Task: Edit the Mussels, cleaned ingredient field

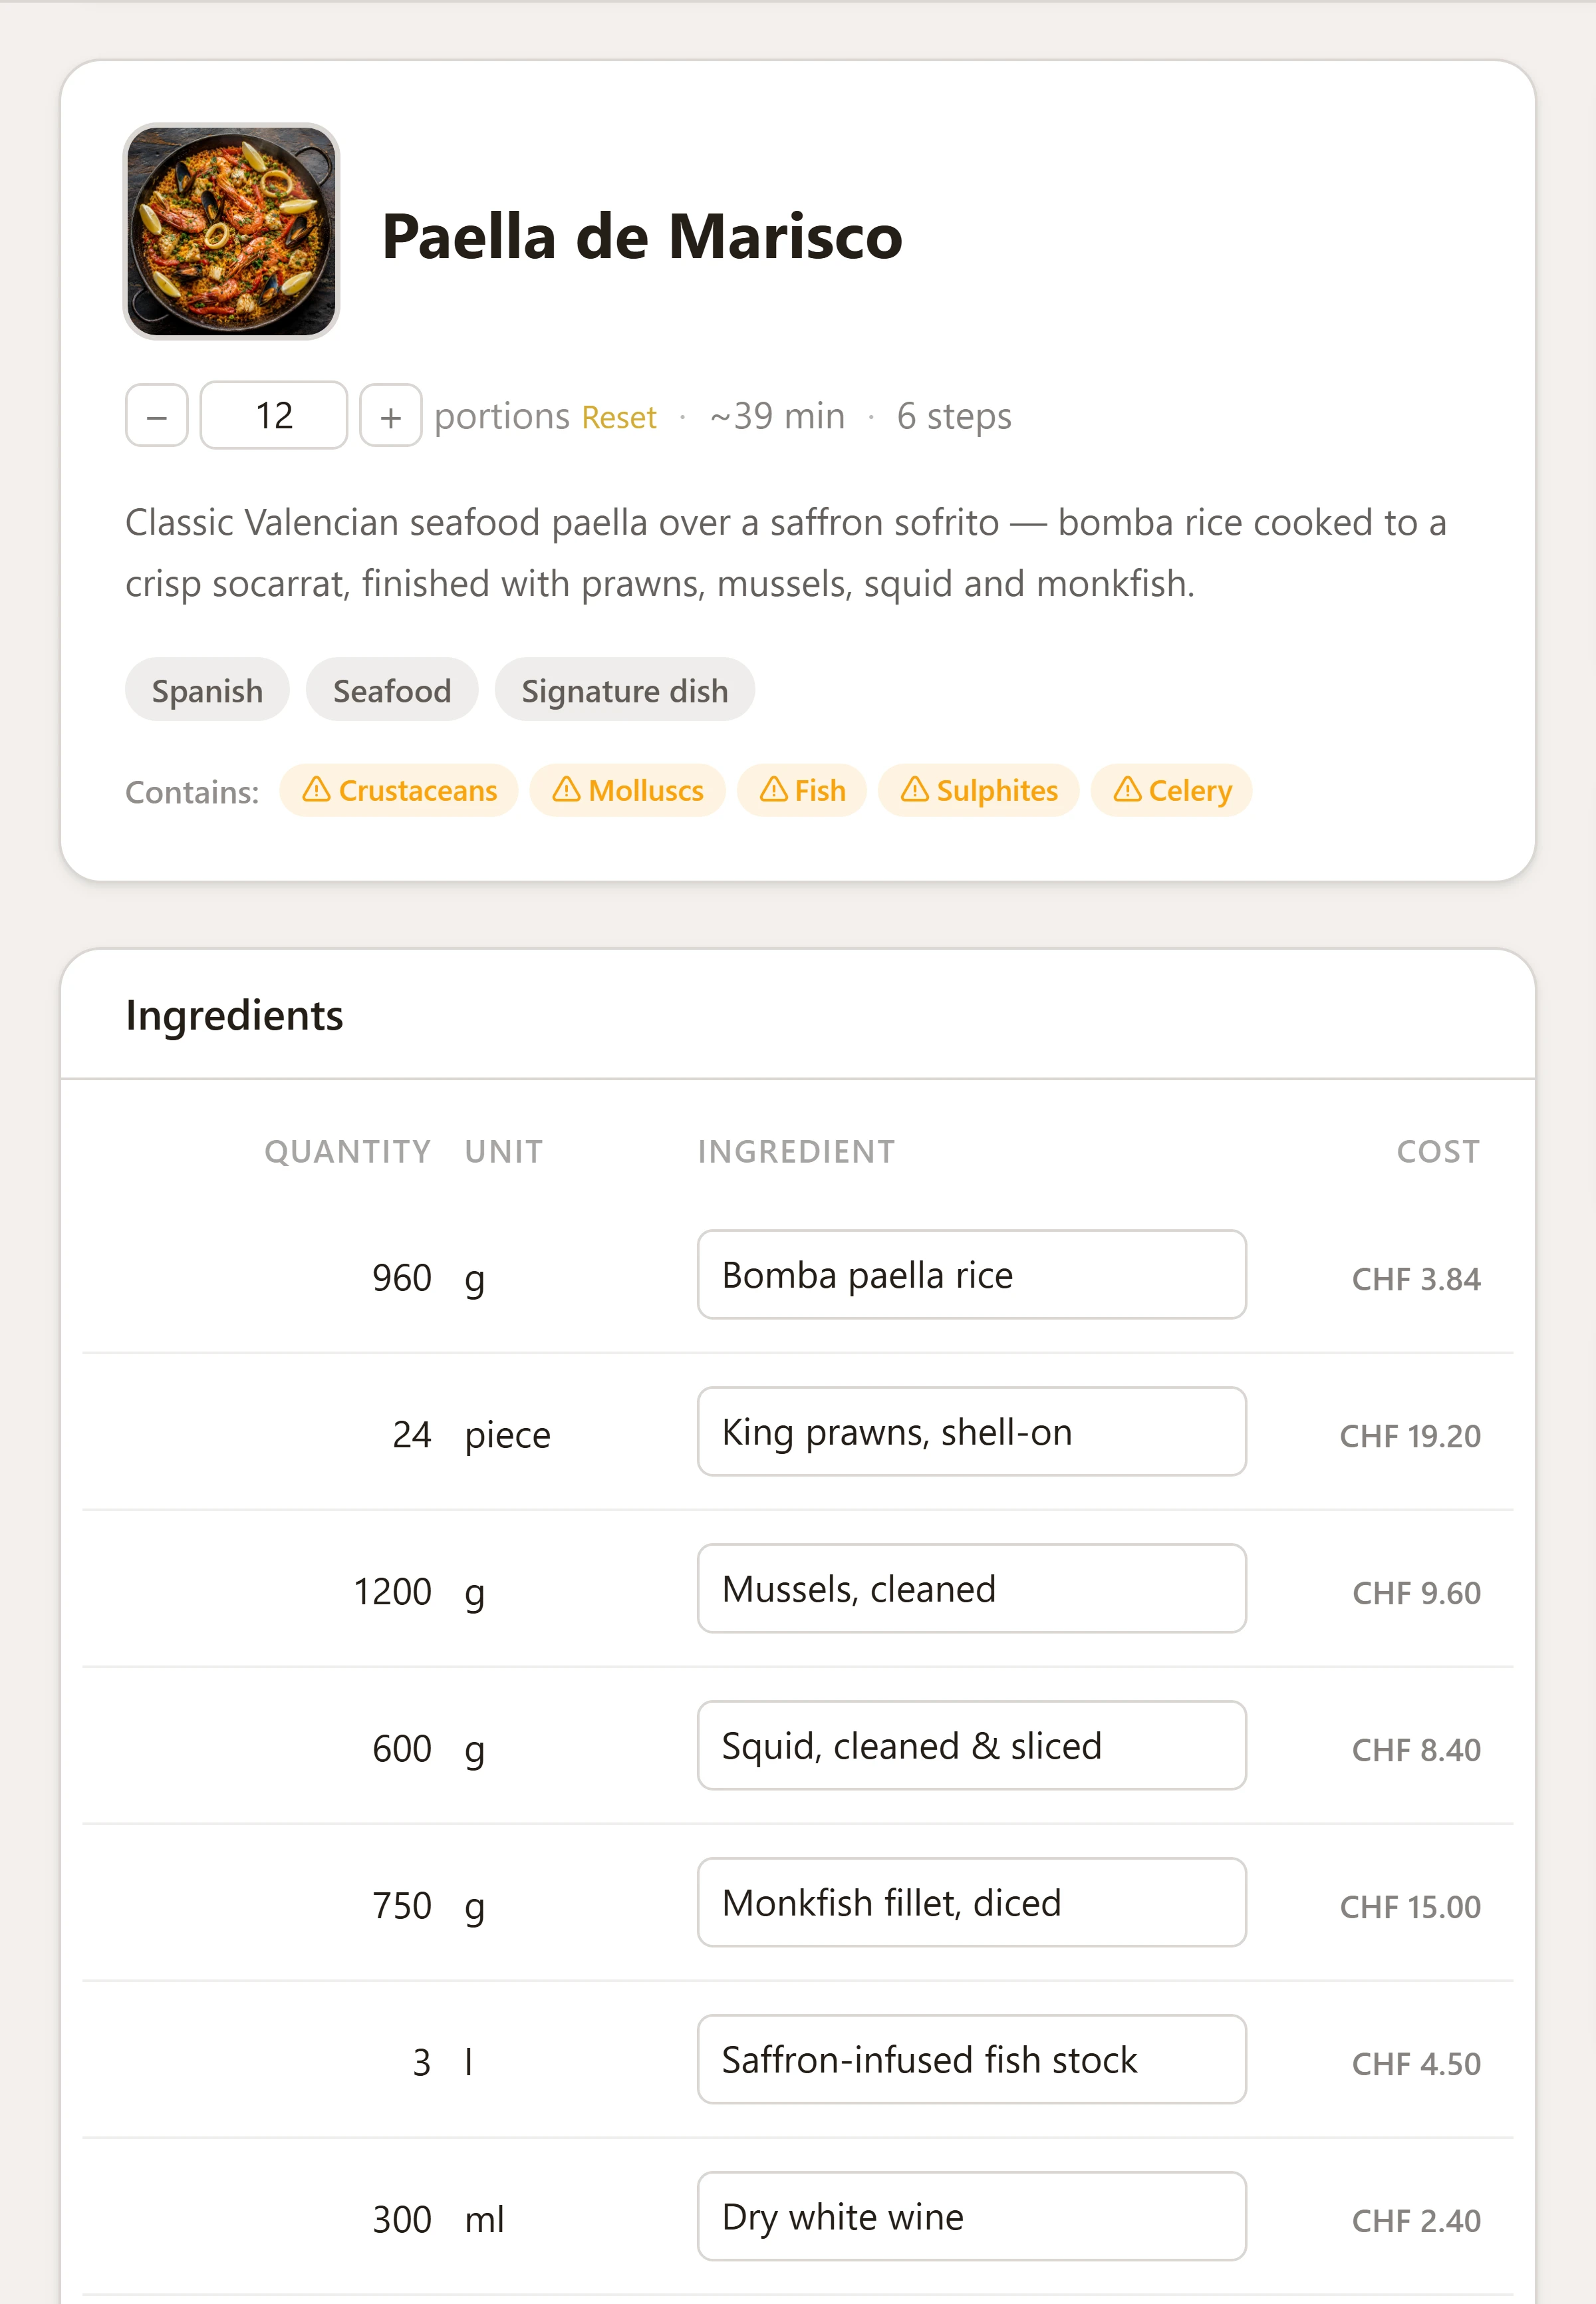Action: click(972, 1589)
